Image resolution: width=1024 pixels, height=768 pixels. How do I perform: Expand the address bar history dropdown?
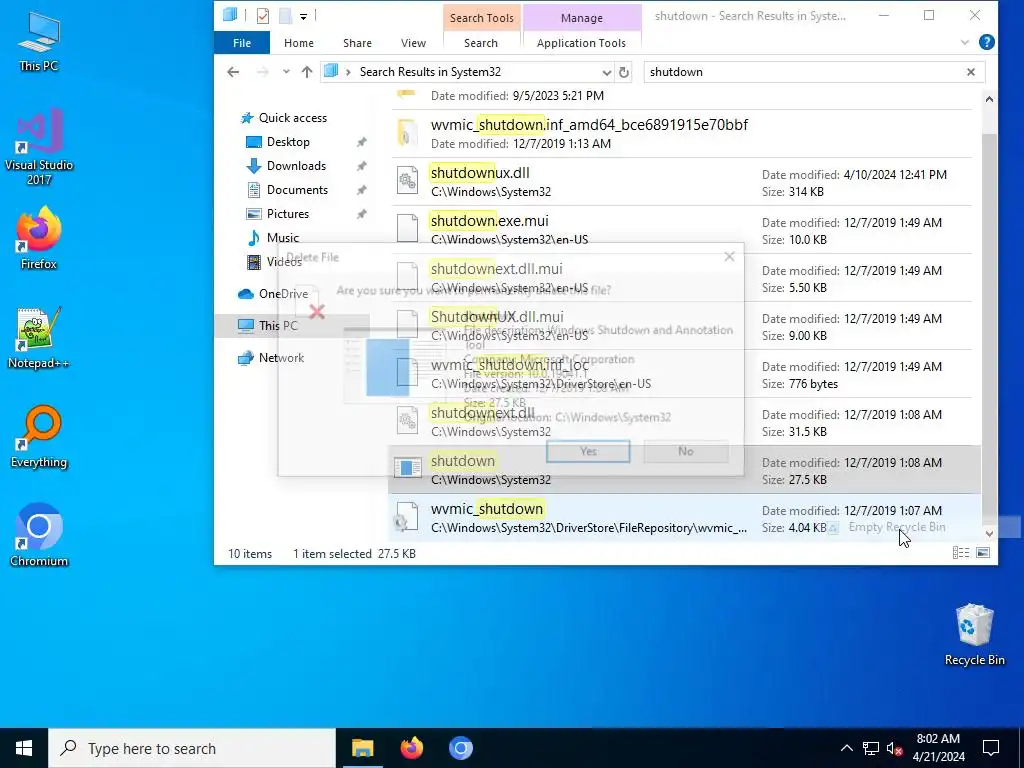pyautogui.click(x=607, y=72)
